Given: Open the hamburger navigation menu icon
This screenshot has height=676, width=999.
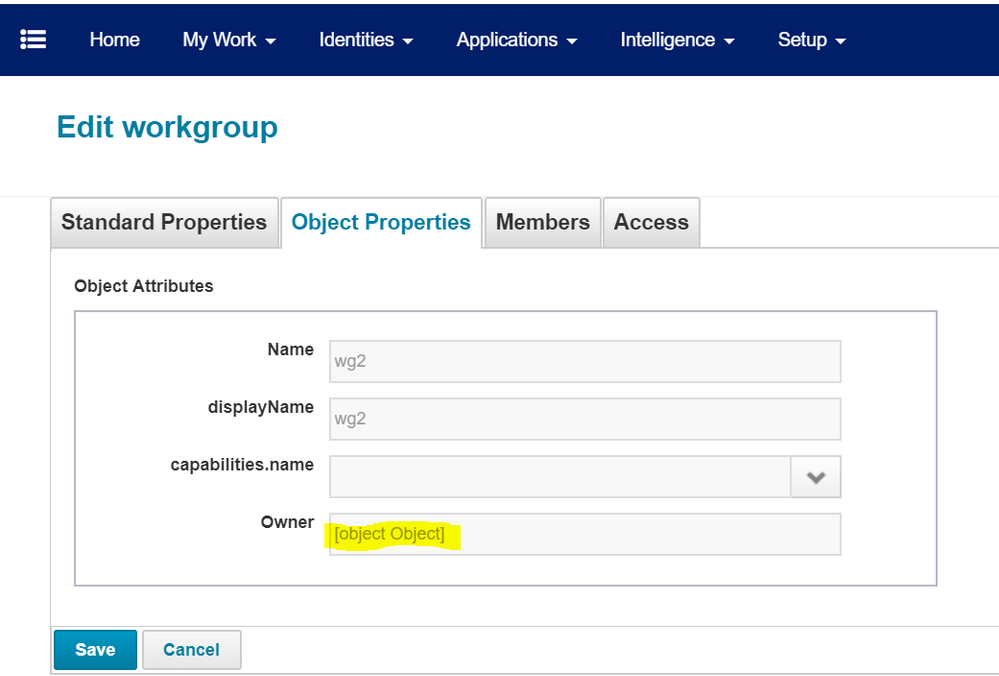Looking at the screenshot, I should [x=33, y=39].
